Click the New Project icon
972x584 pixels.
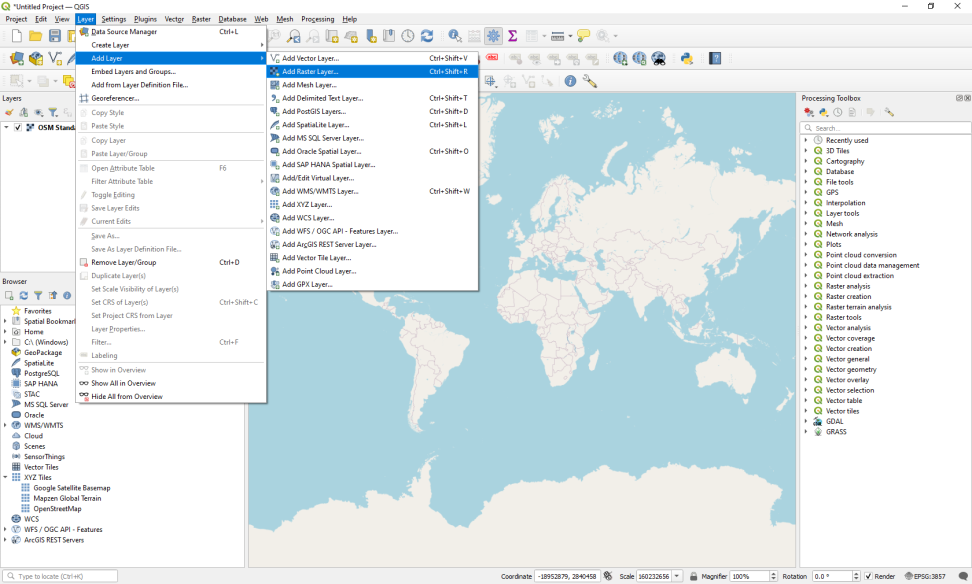[17, 37]
